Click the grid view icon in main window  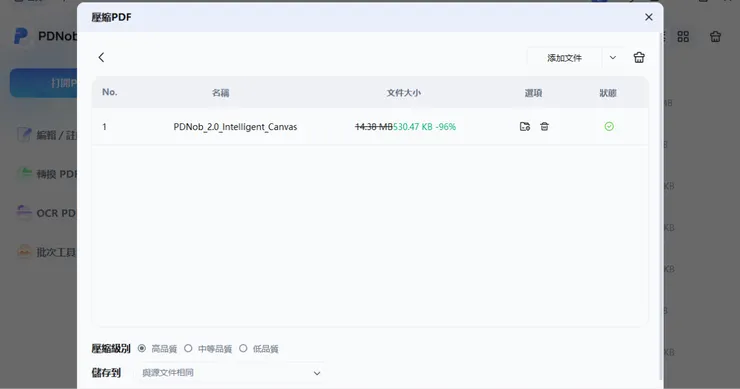(683, 37)
